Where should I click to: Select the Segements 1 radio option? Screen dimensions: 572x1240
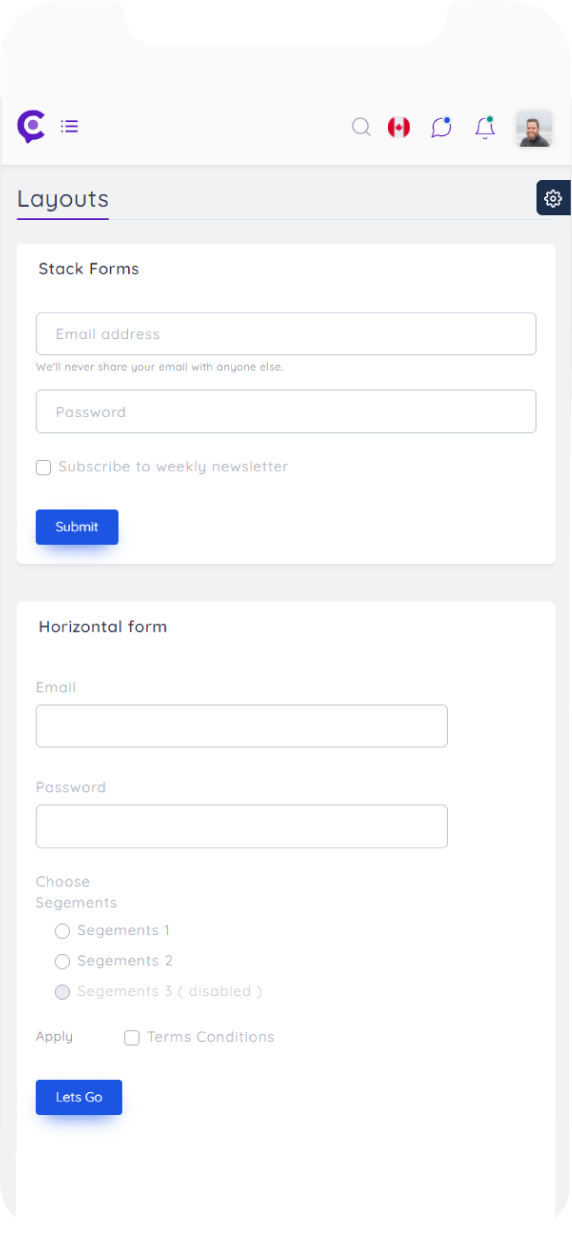point(62,931)
